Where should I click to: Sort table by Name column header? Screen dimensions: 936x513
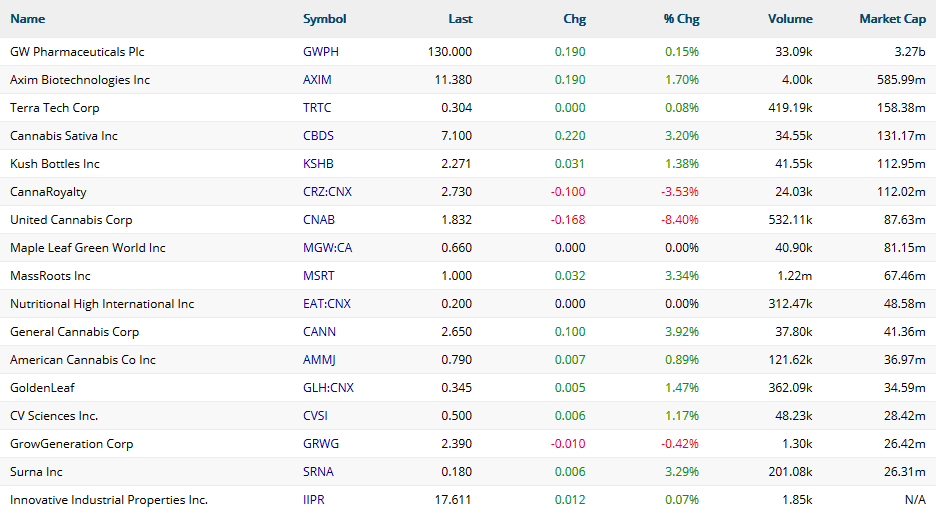coord(27,19)
